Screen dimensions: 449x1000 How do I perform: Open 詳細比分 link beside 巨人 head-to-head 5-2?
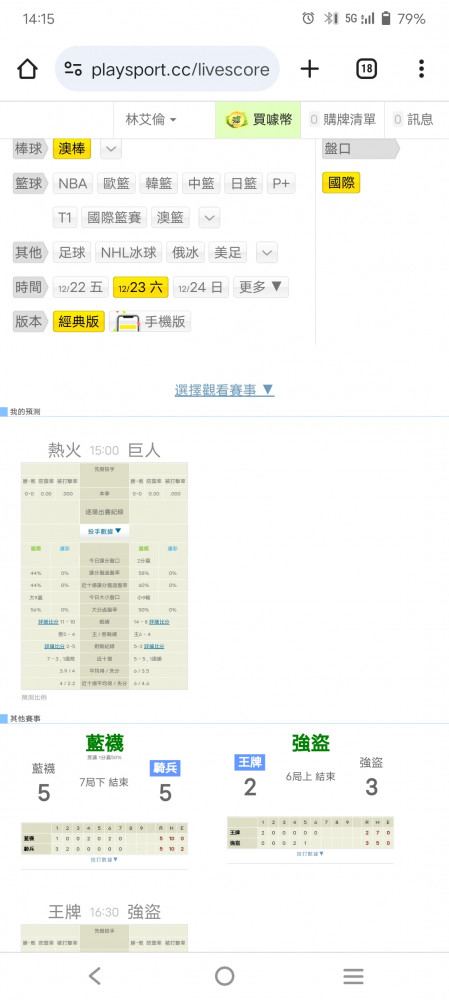tap(154, 647)
